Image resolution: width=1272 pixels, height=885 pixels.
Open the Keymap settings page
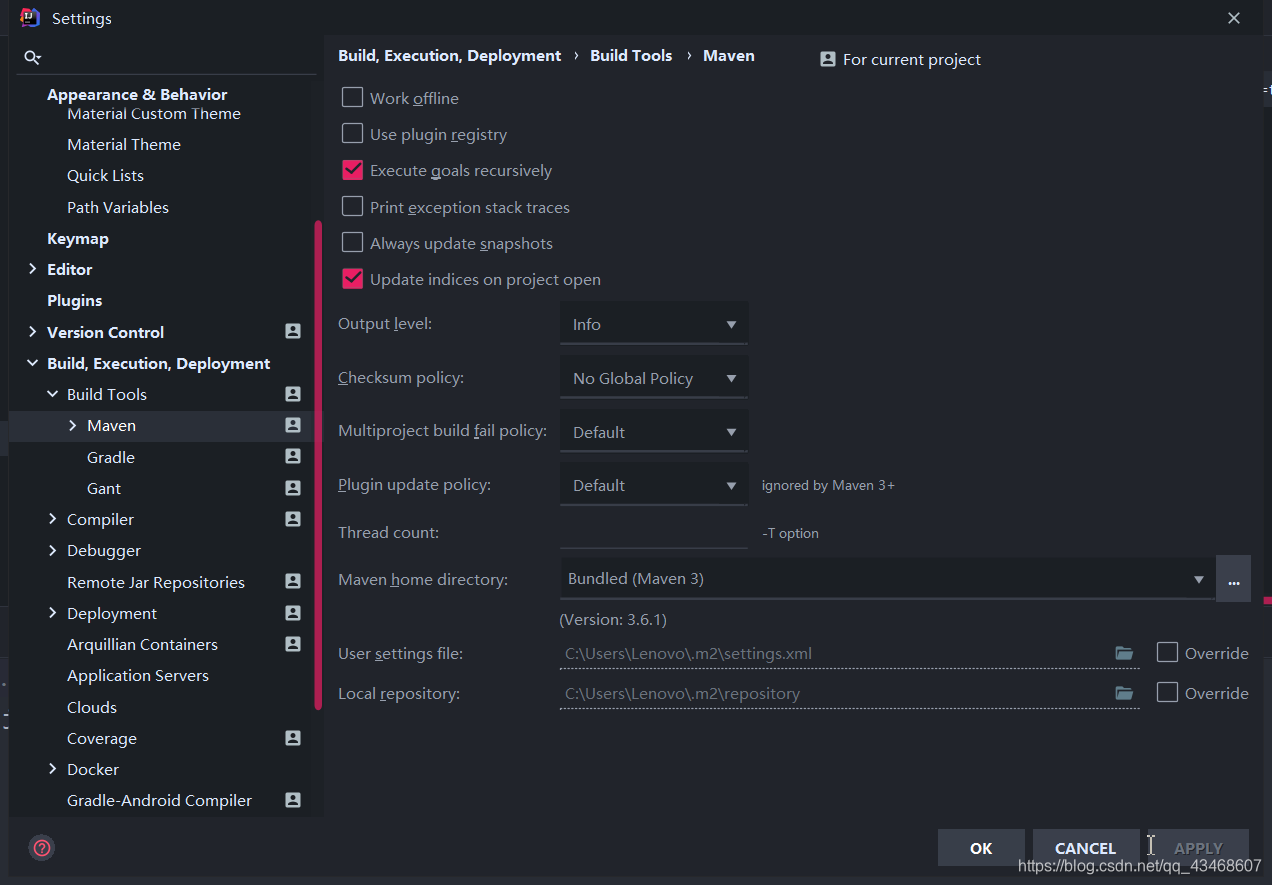coord(78,238)
